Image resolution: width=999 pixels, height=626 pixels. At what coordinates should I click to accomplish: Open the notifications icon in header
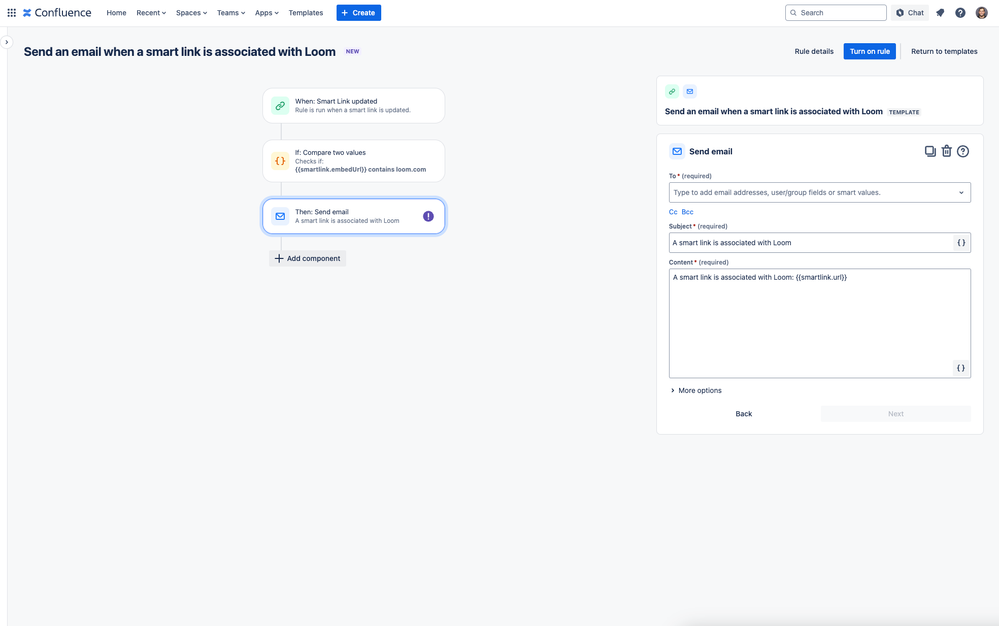[x=940, y=13]
